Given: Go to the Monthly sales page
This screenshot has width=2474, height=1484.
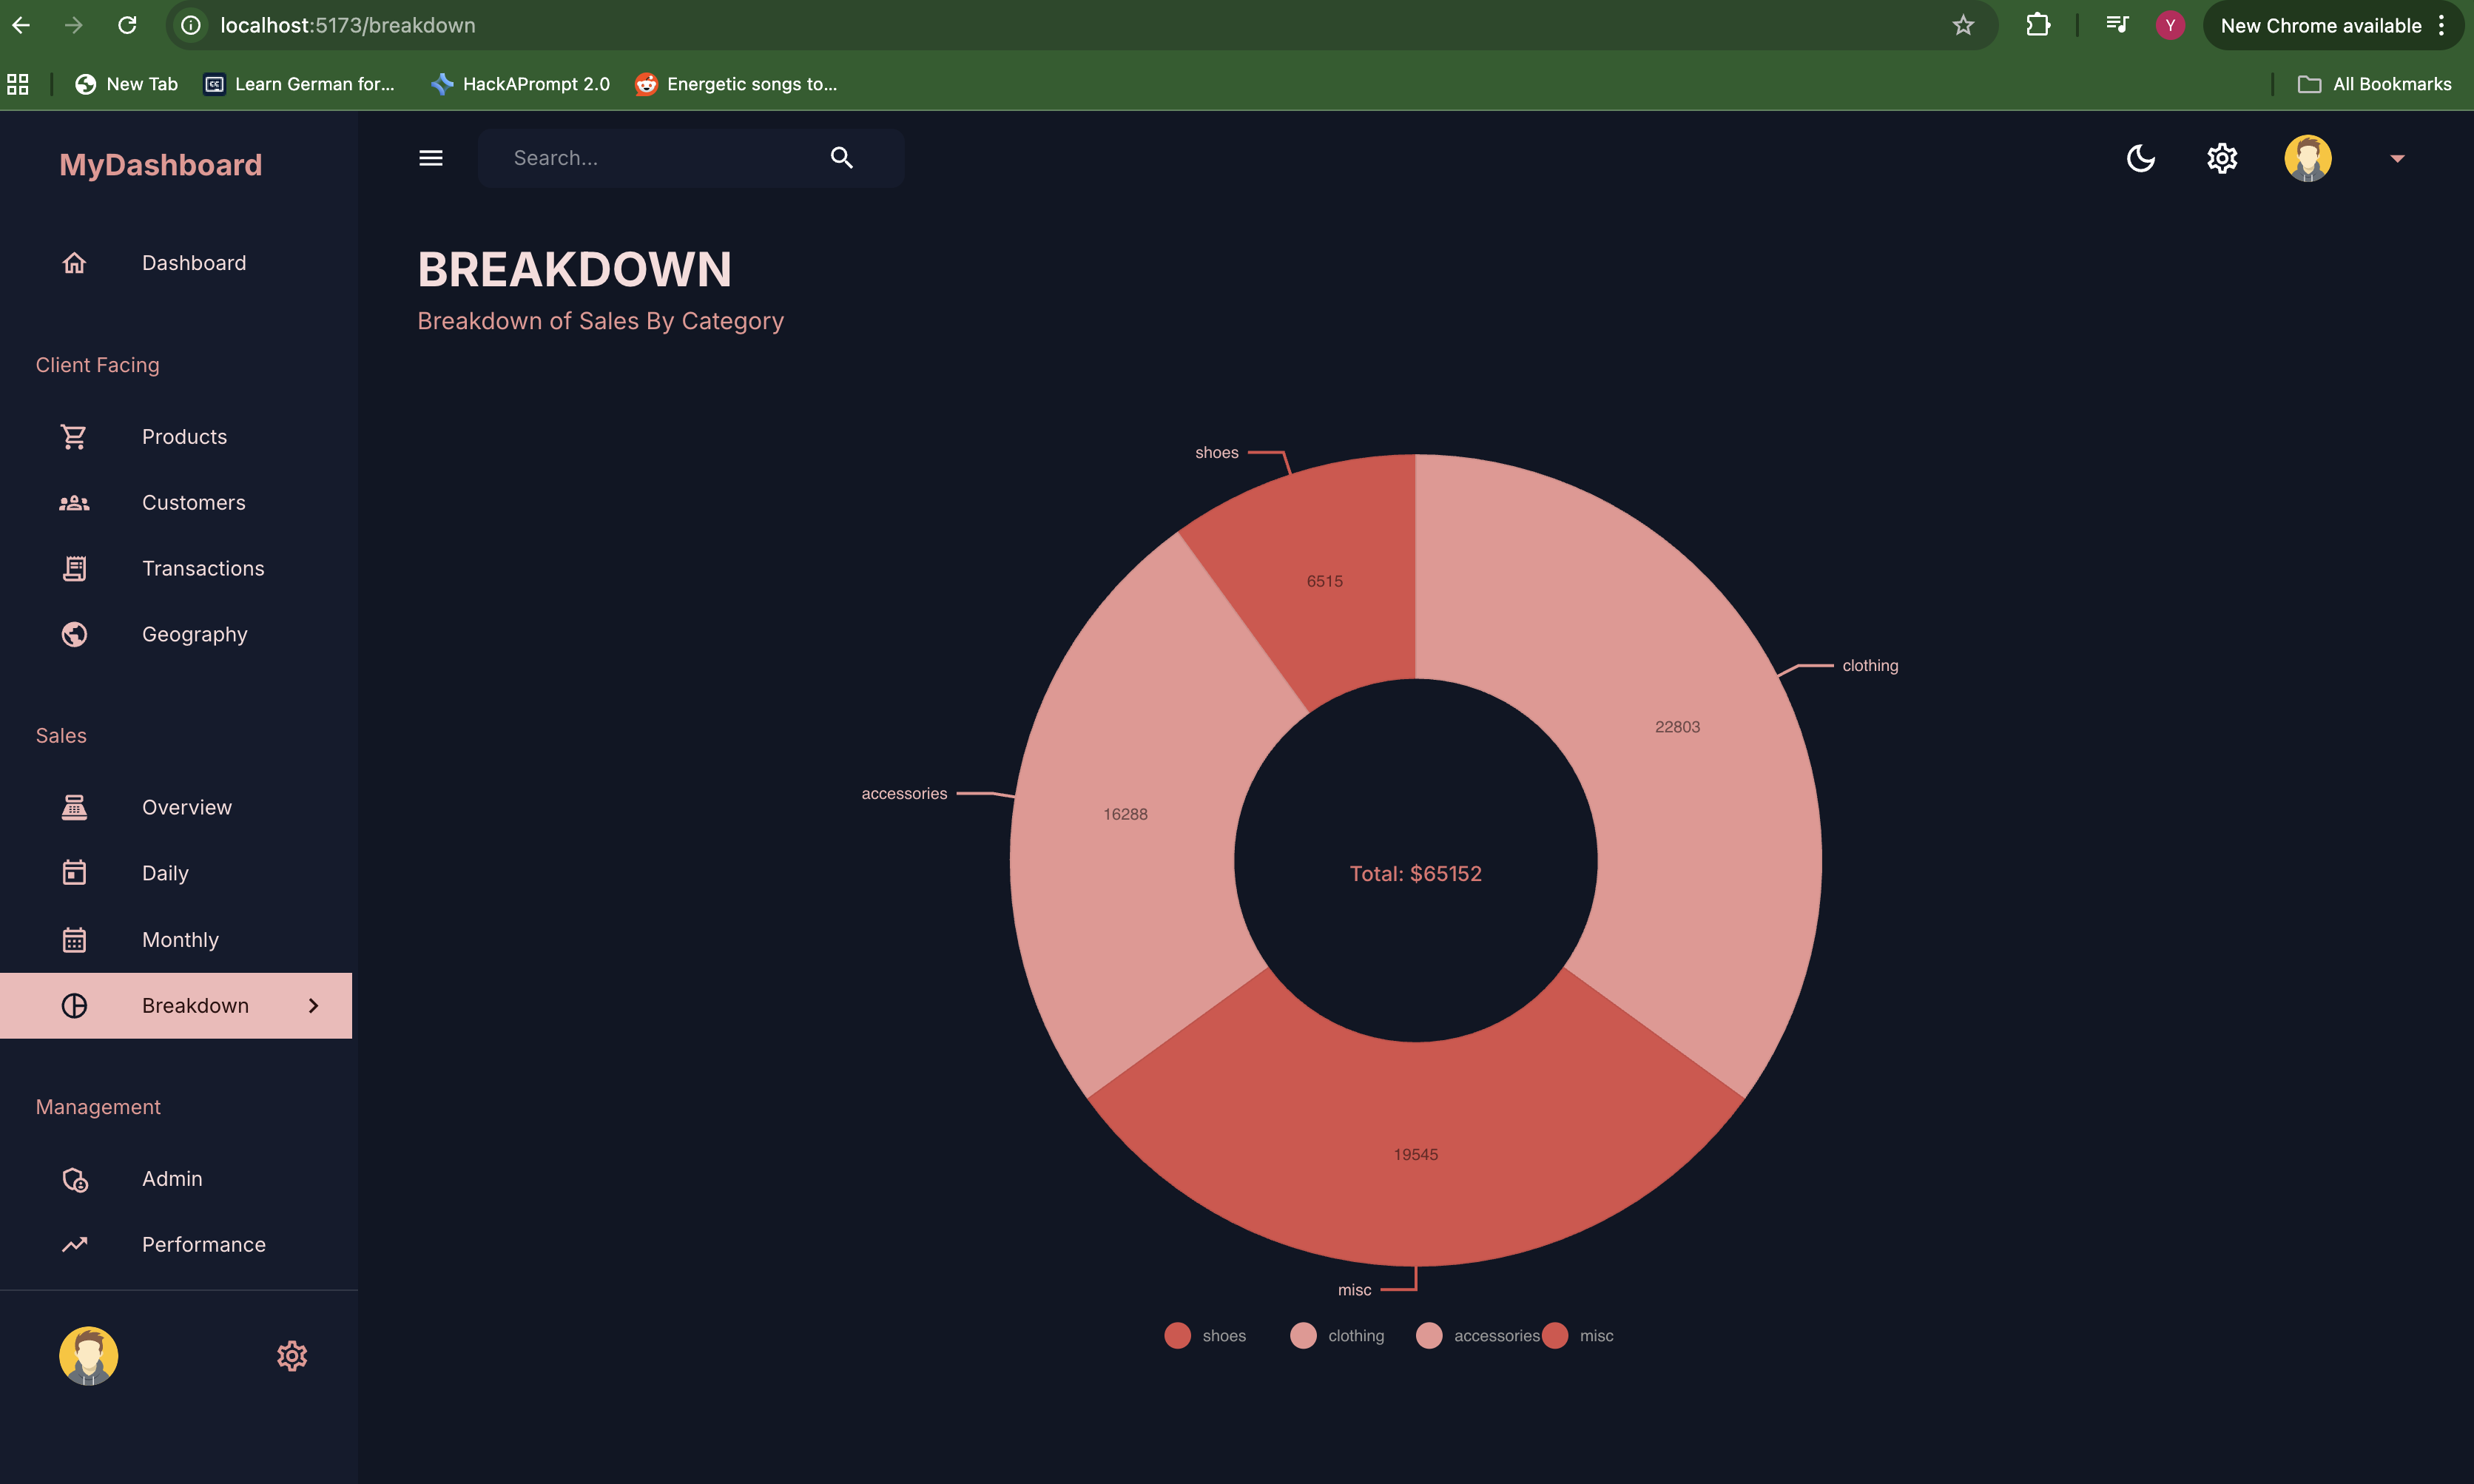Looking at the screenshot, I should click(x=180, y=939).
